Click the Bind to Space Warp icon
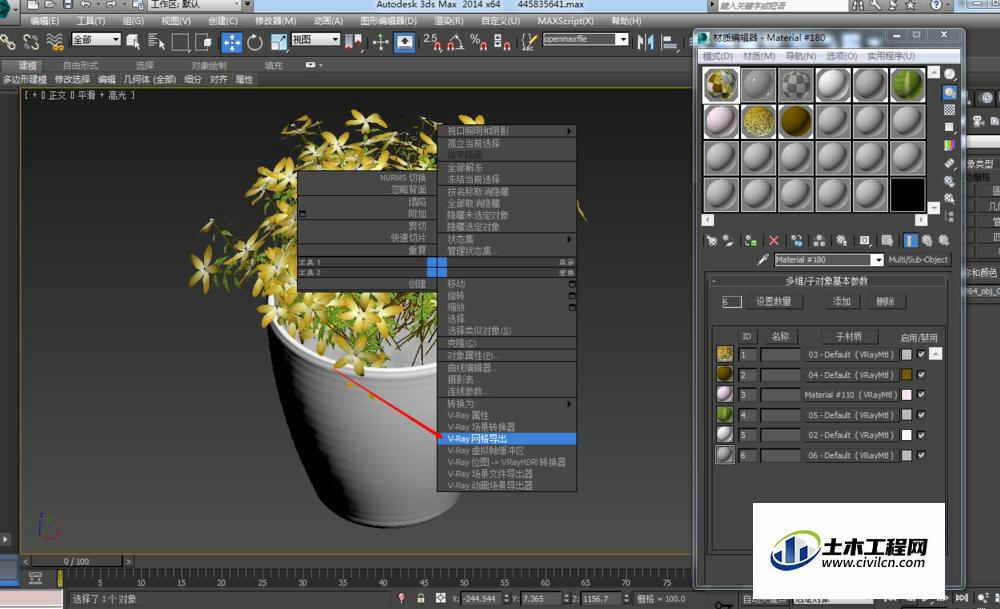 coord(55,42)
